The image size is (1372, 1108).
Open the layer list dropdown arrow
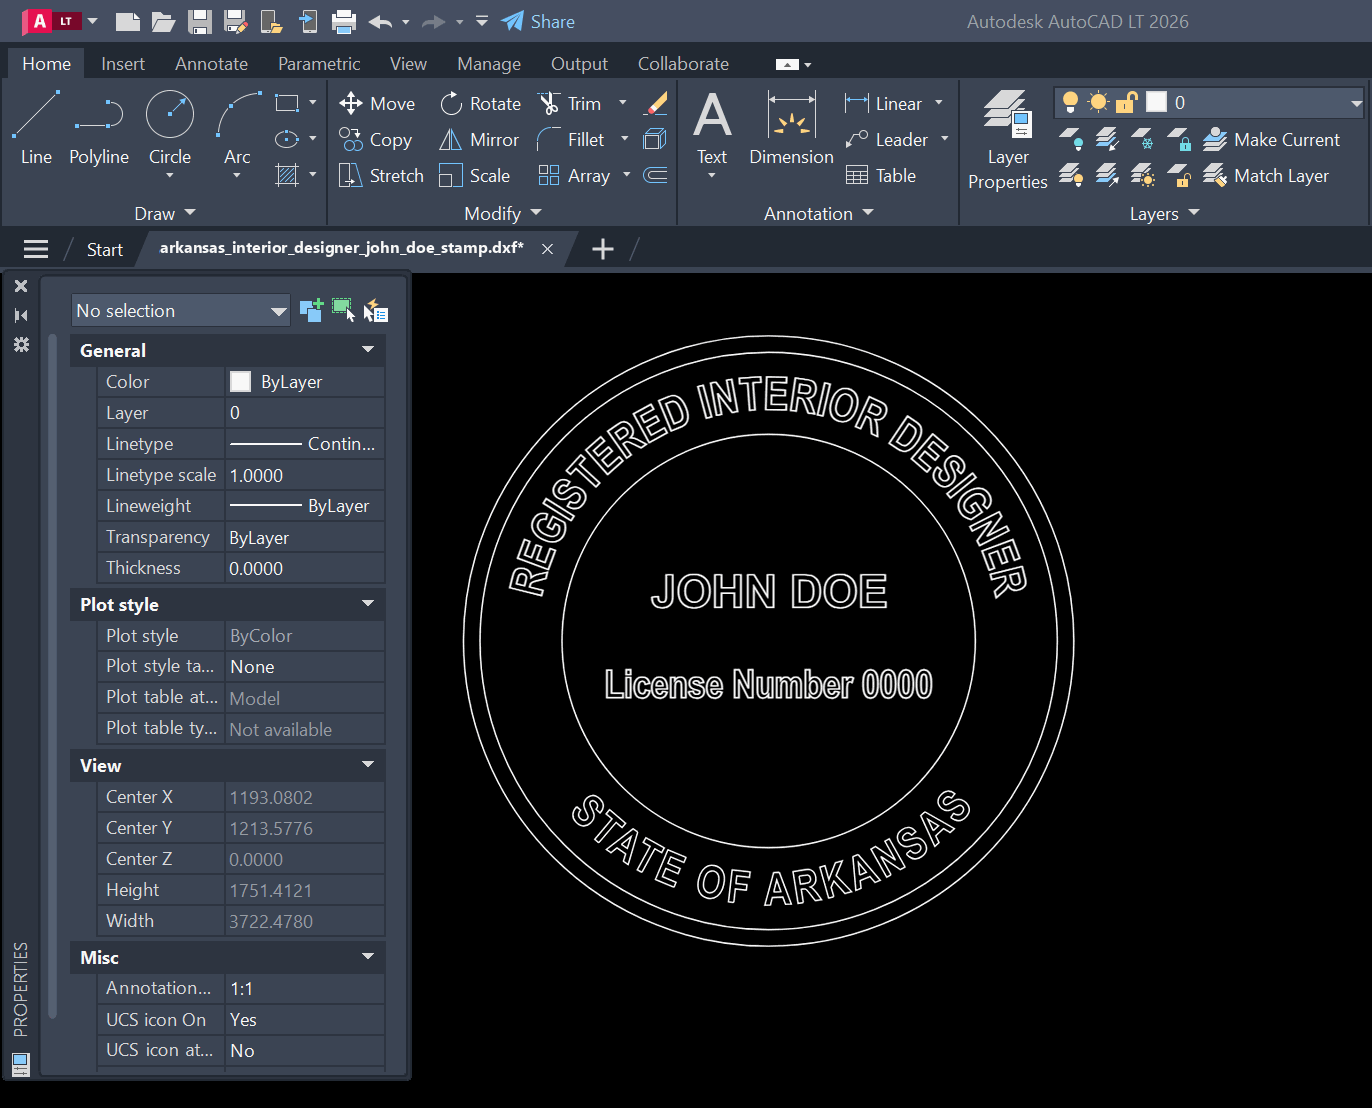[1356, 102]
